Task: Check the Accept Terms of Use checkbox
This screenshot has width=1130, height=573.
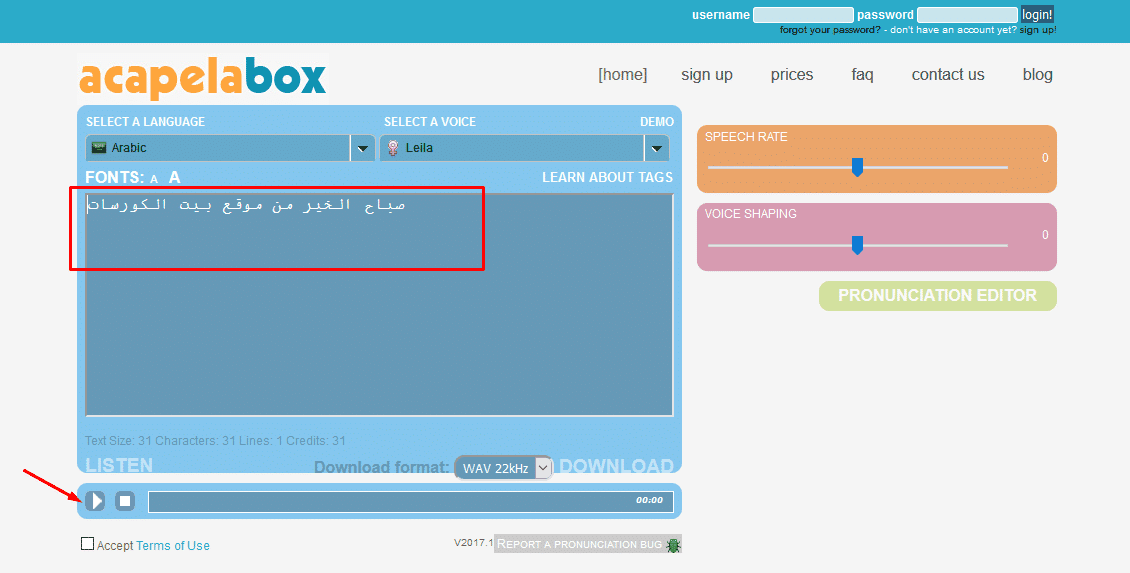Action: click(x=88, y=544)
